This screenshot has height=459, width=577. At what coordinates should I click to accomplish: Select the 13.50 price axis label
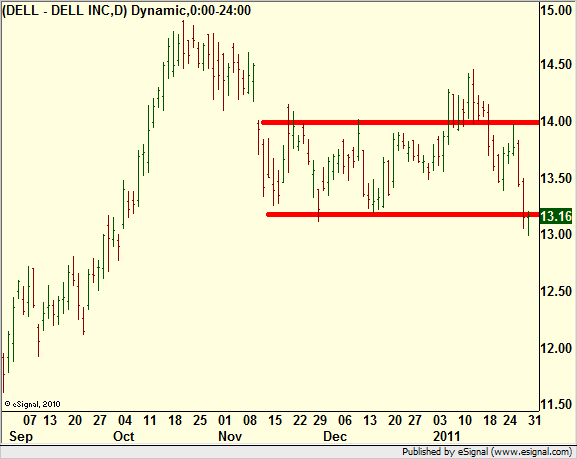556,178
